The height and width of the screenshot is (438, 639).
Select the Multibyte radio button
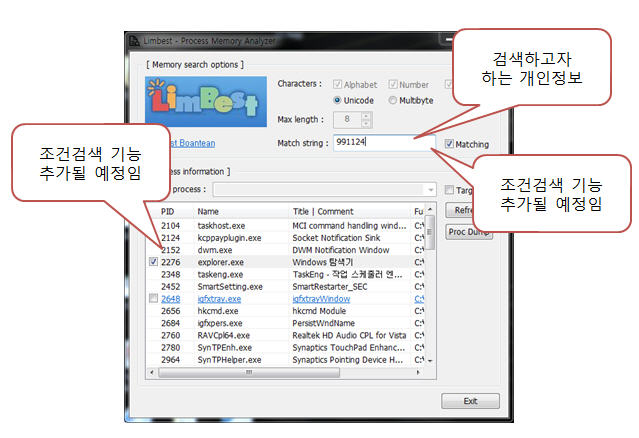pos(391,100)
